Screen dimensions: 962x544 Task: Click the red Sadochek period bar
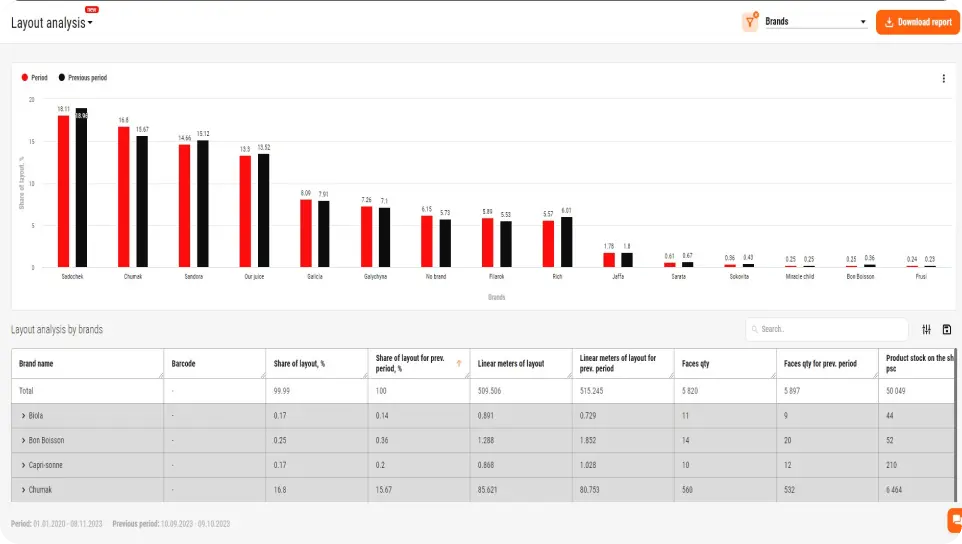63,191
